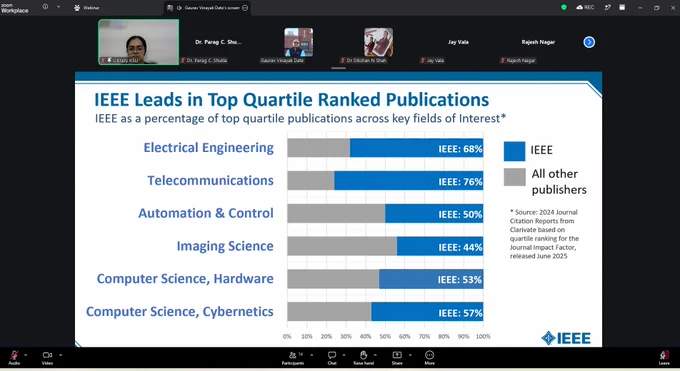Select the Dr. Parag C. Shu... participant tile
Image resolution: width=680 pixels, height=371 pixels.
(218, 42)
